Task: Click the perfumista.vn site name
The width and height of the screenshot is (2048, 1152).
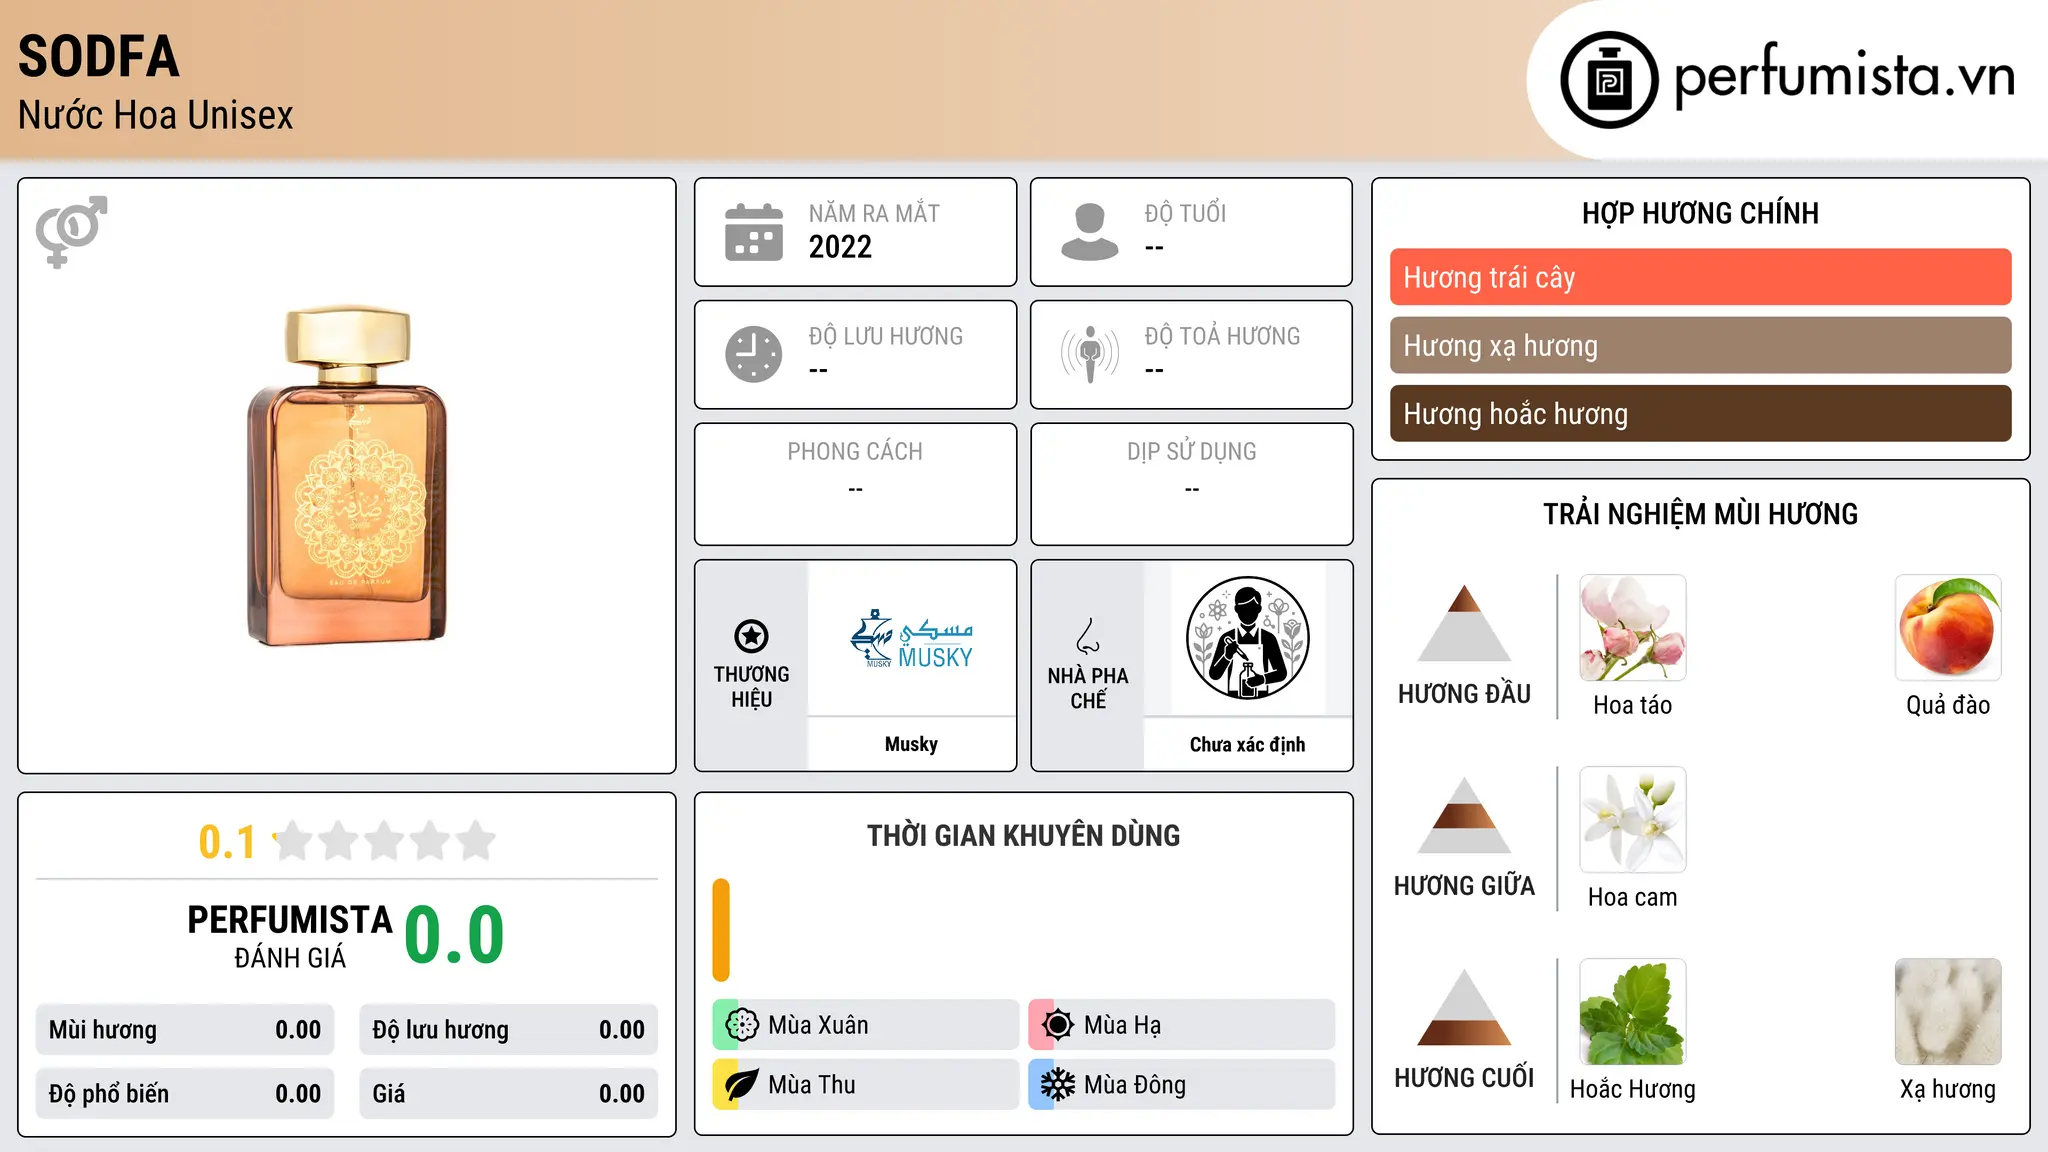Action: tap(1845, 76)
